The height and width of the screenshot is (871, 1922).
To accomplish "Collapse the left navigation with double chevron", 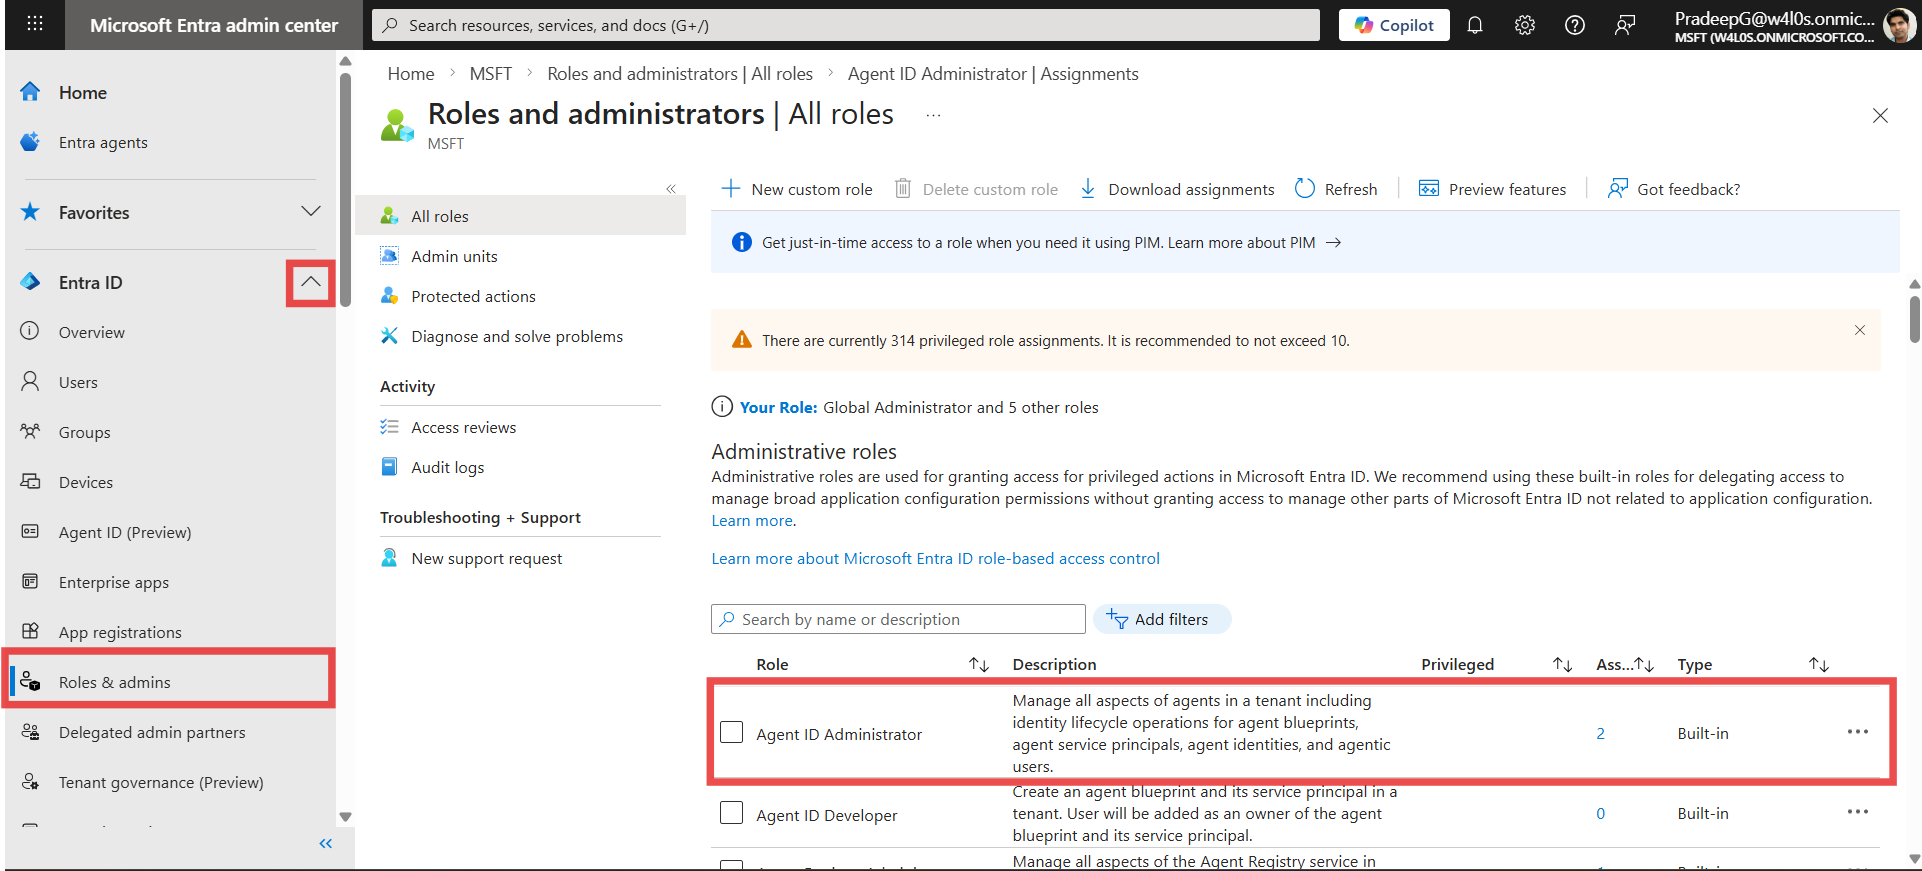I will [x=325, y=844].
